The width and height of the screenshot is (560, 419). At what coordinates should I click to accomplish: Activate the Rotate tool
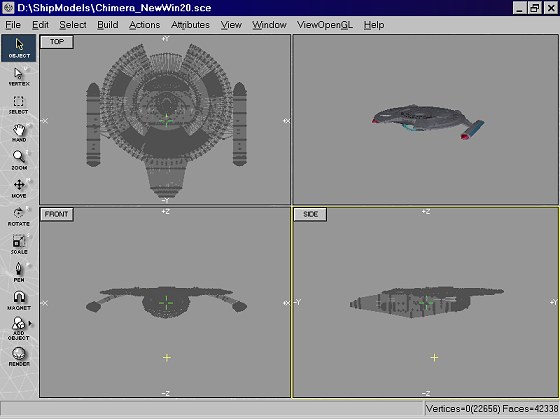click(19, 216)
